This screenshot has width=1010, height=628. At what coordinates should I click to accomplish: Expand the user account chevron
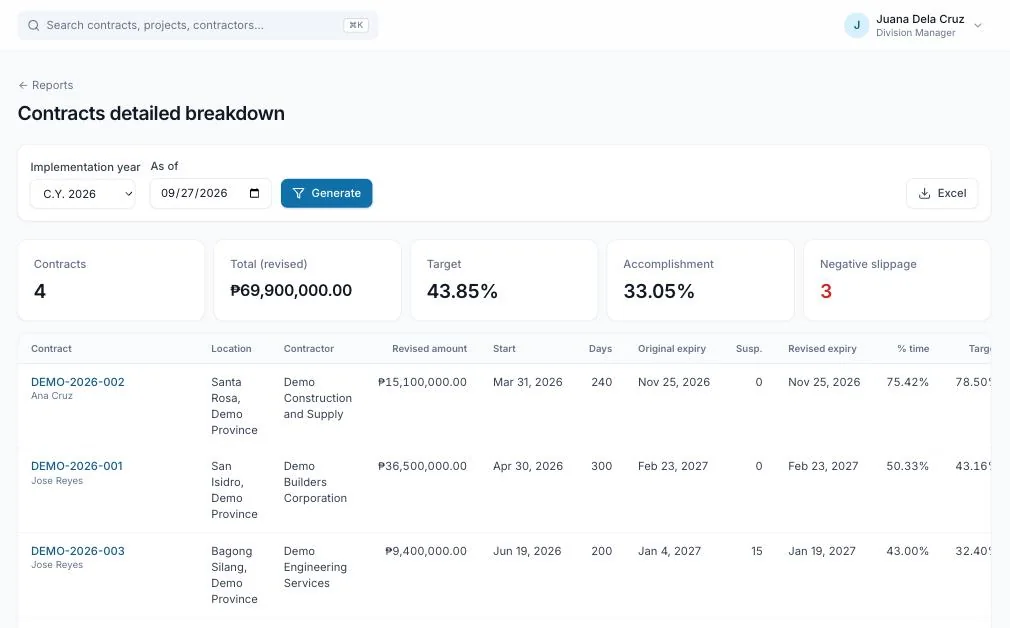pos(978,26)
